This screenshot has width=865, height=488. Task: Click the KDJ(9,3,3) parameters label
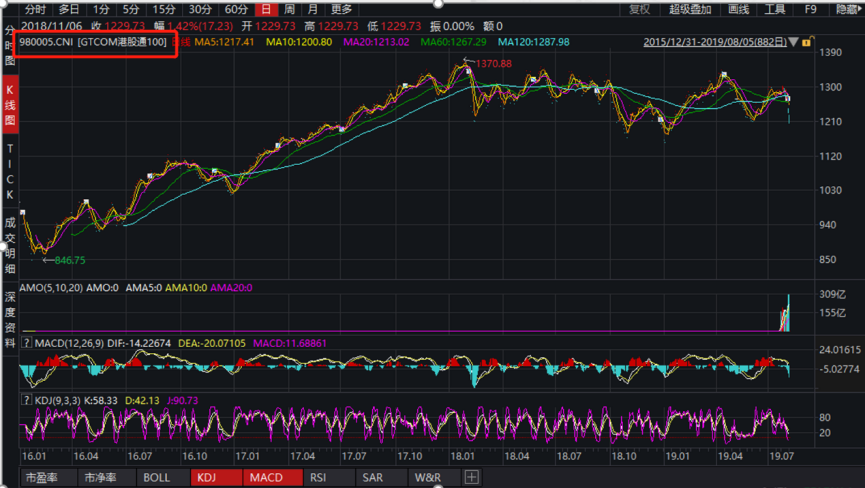(57, 400)
